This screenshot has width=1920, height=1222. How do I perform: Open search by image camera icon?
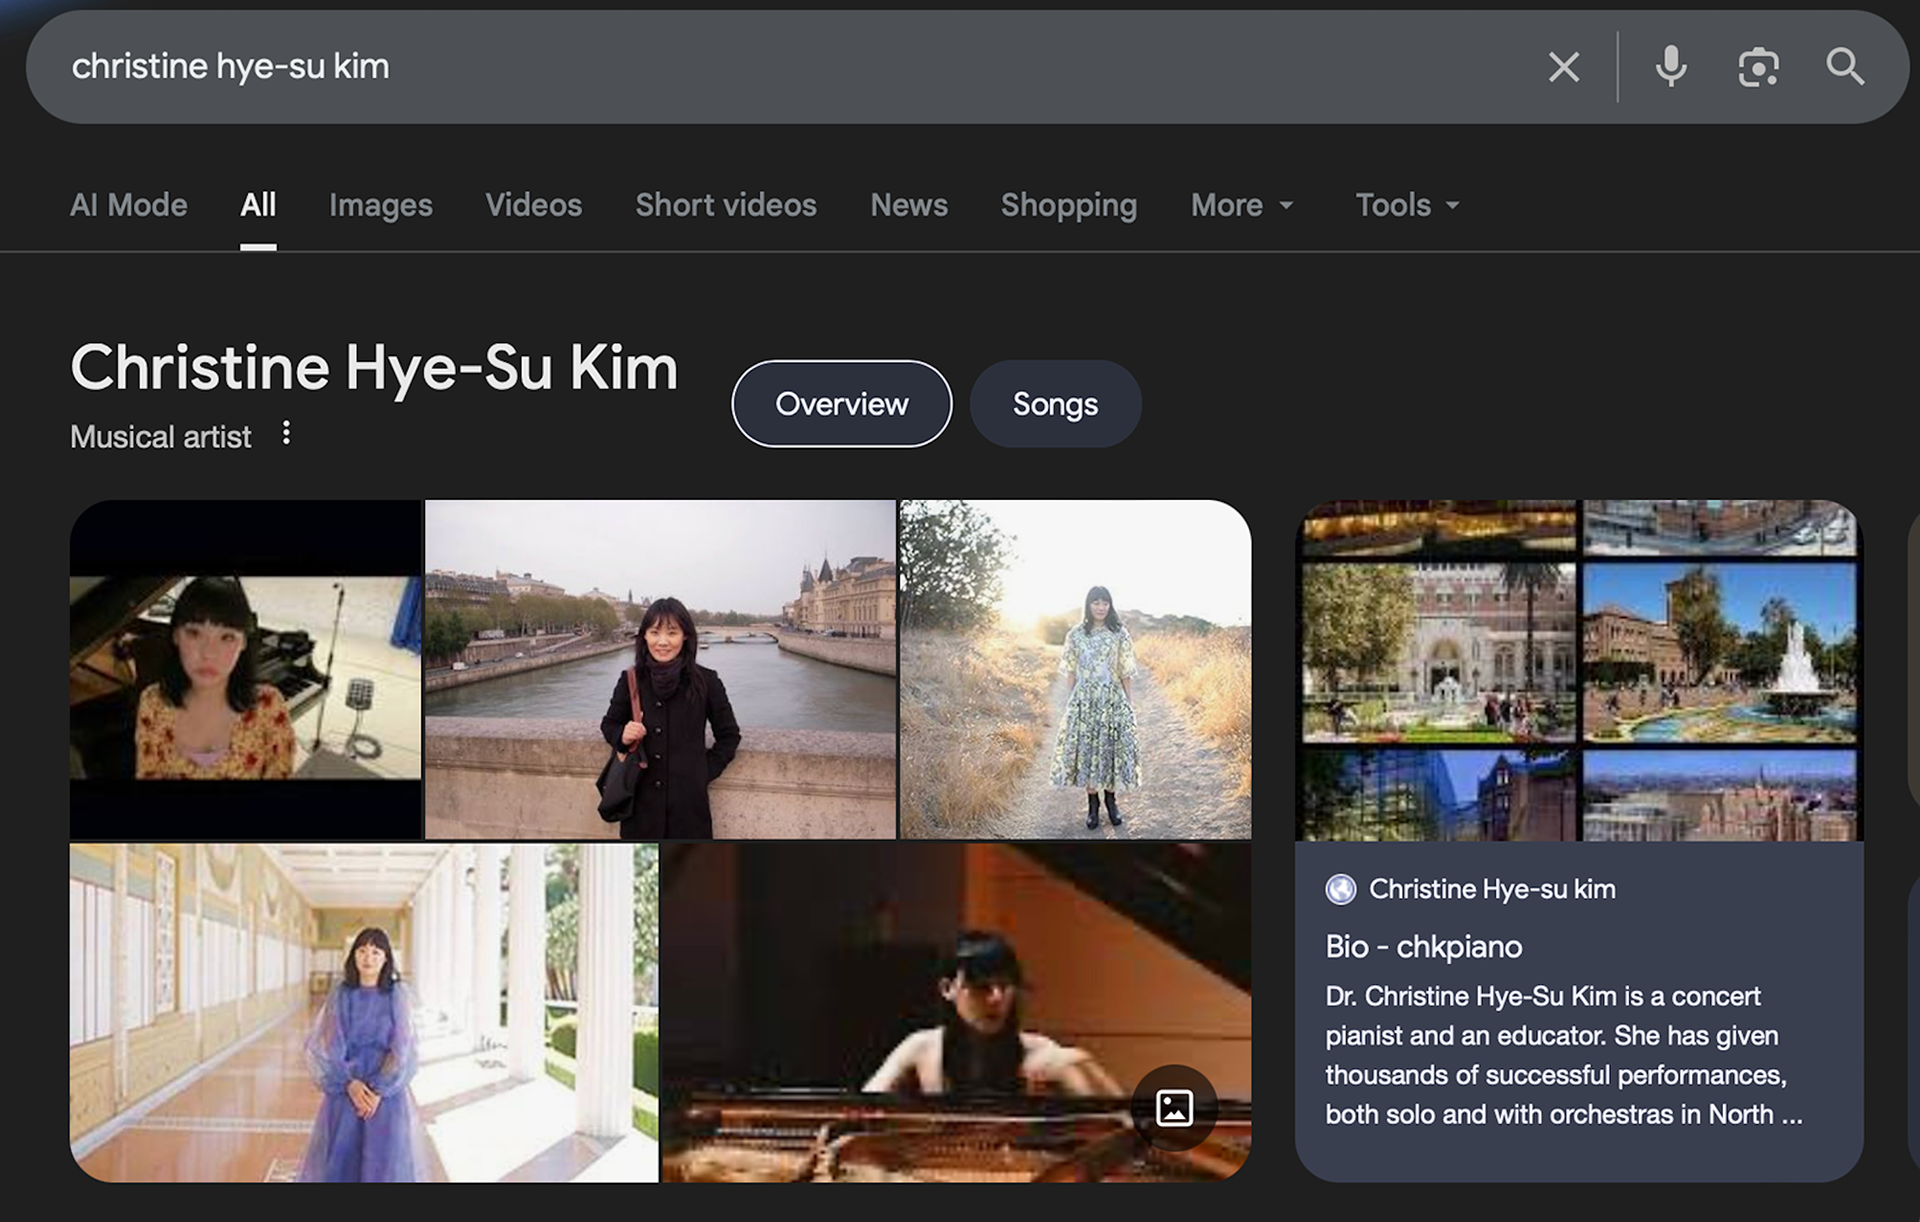1758,67
